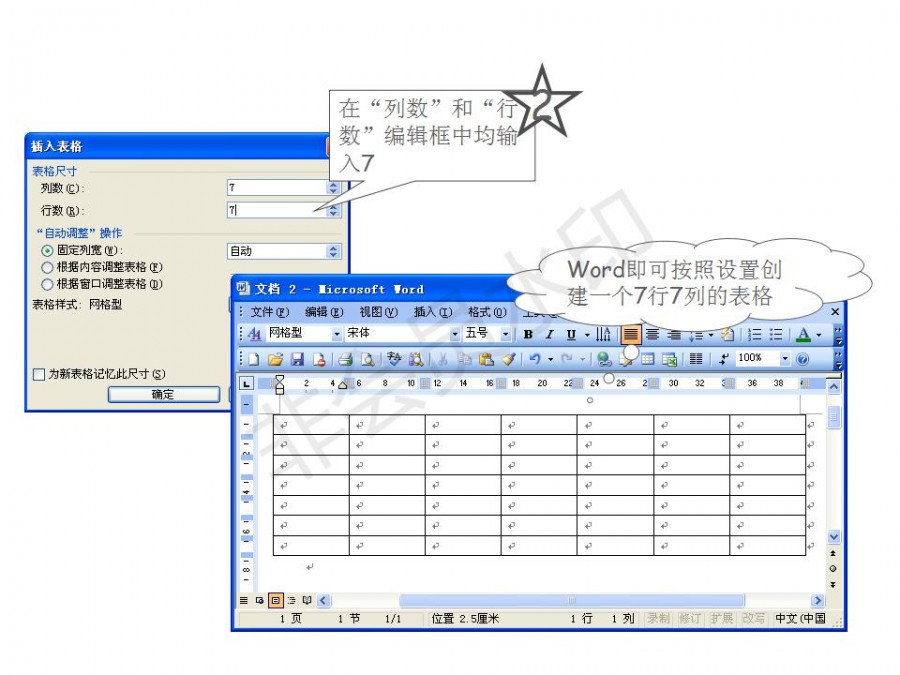Viewport: 900px width, 675px height.
Task: Click the Bold formatting icon
Action: click(527, 334)
